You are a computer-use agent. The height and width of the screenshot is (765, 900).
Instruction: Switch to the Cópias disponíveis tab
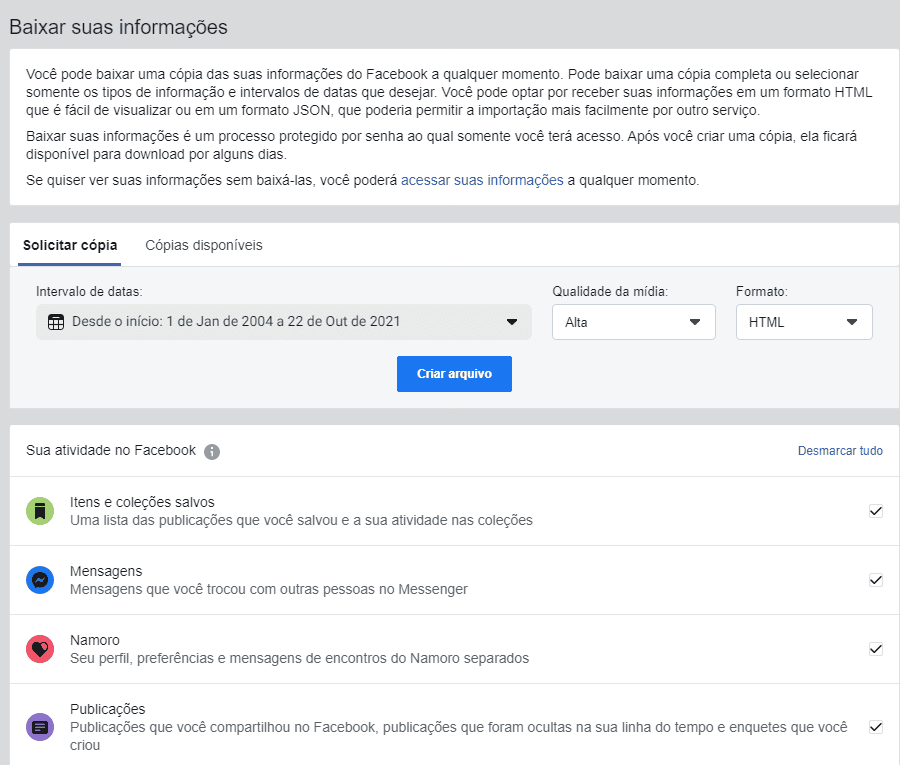point(204,245)
